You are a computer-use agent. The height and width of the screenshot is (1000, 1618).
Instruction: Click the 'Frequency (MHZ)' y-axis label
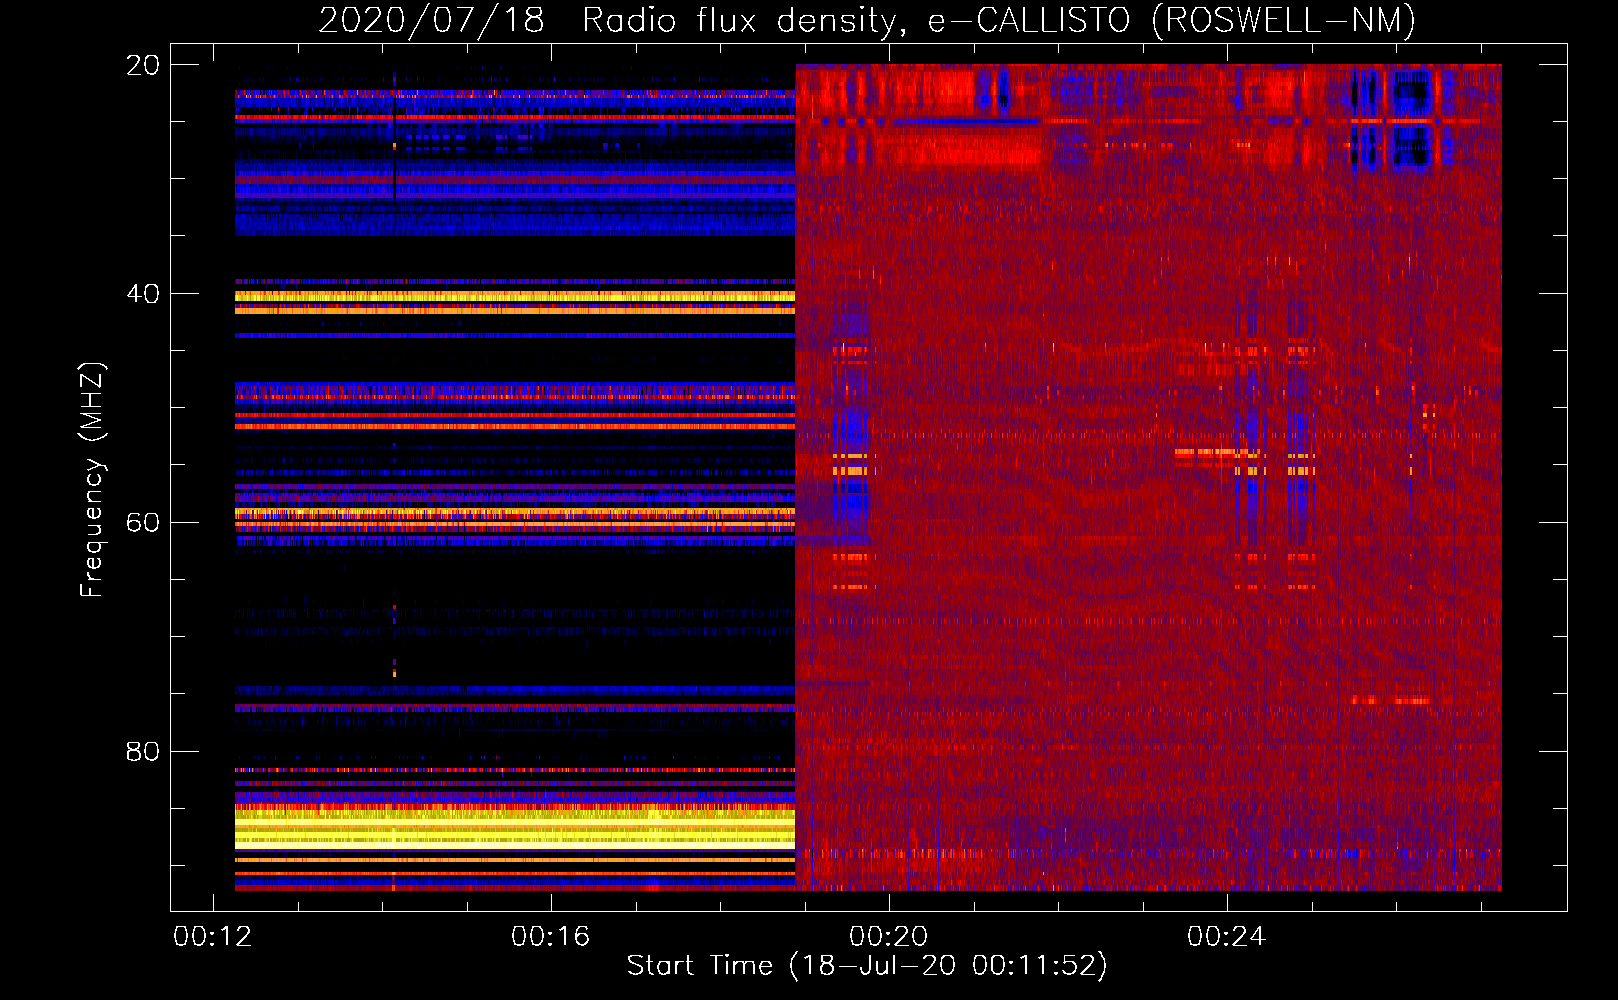click(92, 480)
